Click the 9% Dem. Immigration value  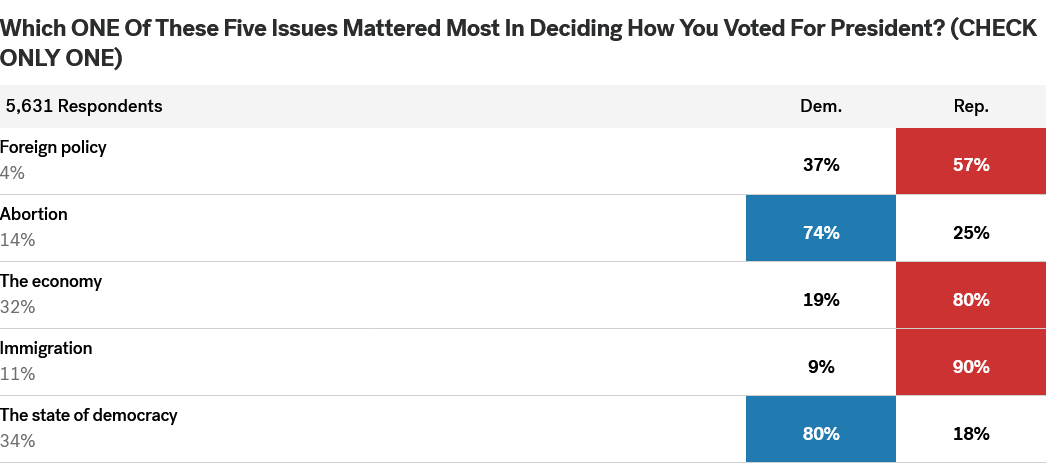821,367
